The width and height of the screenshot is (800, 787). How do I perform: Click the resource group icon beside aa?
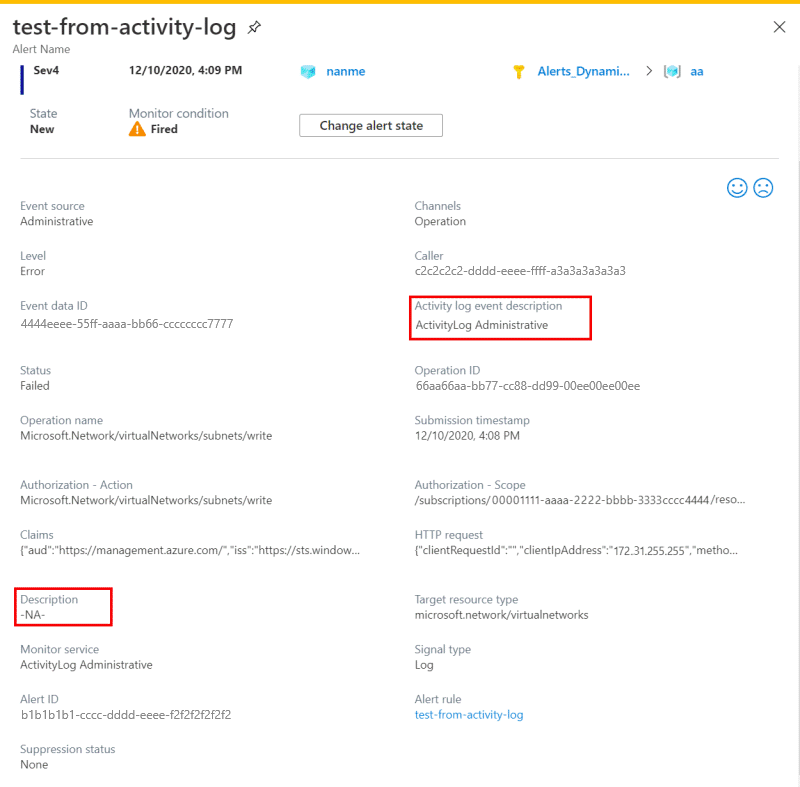point(672,71)
